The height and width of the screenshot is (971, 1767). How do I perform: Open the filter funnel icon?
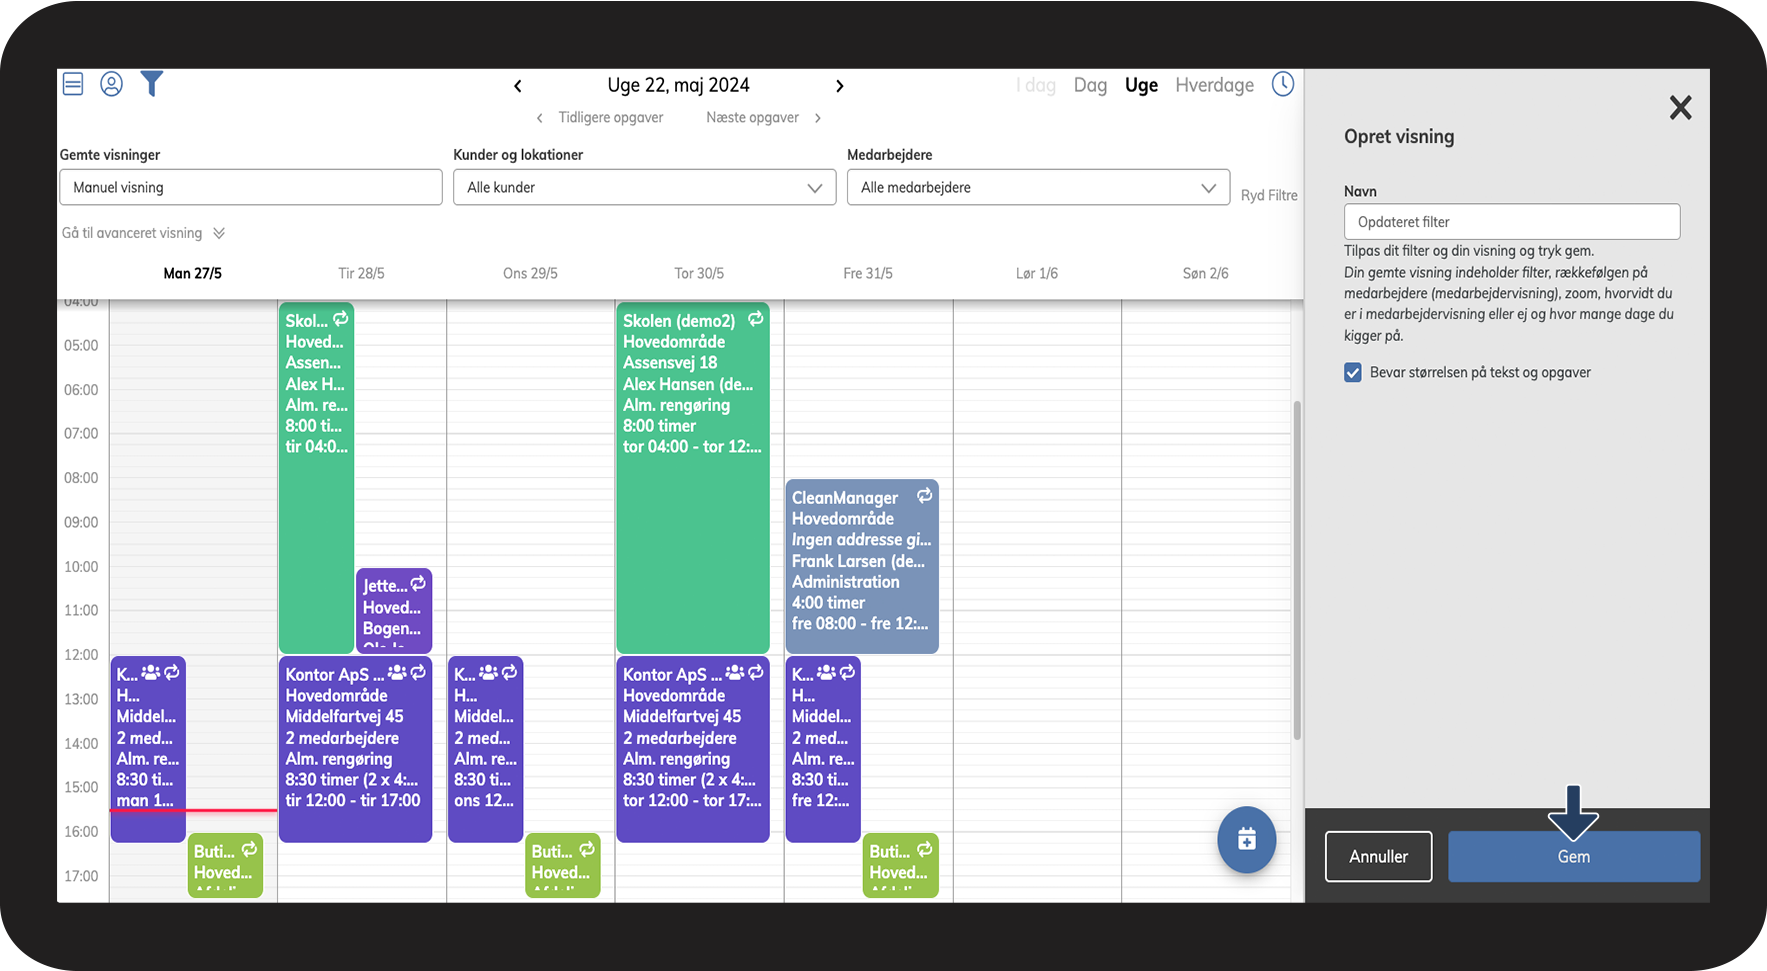(151, 84)
